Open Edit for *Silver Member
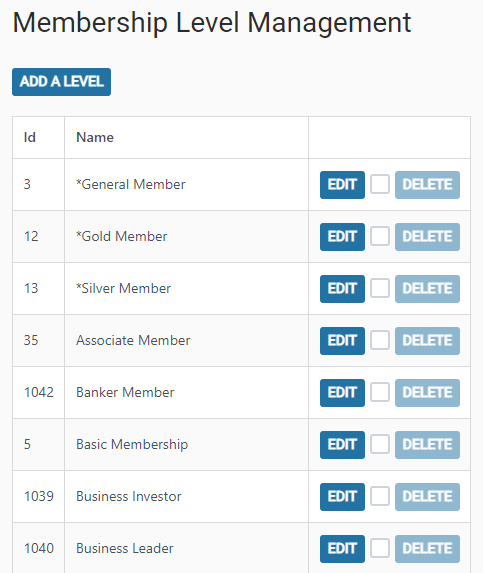The width and height of the screenshot is (483, 573). click(x=342, y=289)
